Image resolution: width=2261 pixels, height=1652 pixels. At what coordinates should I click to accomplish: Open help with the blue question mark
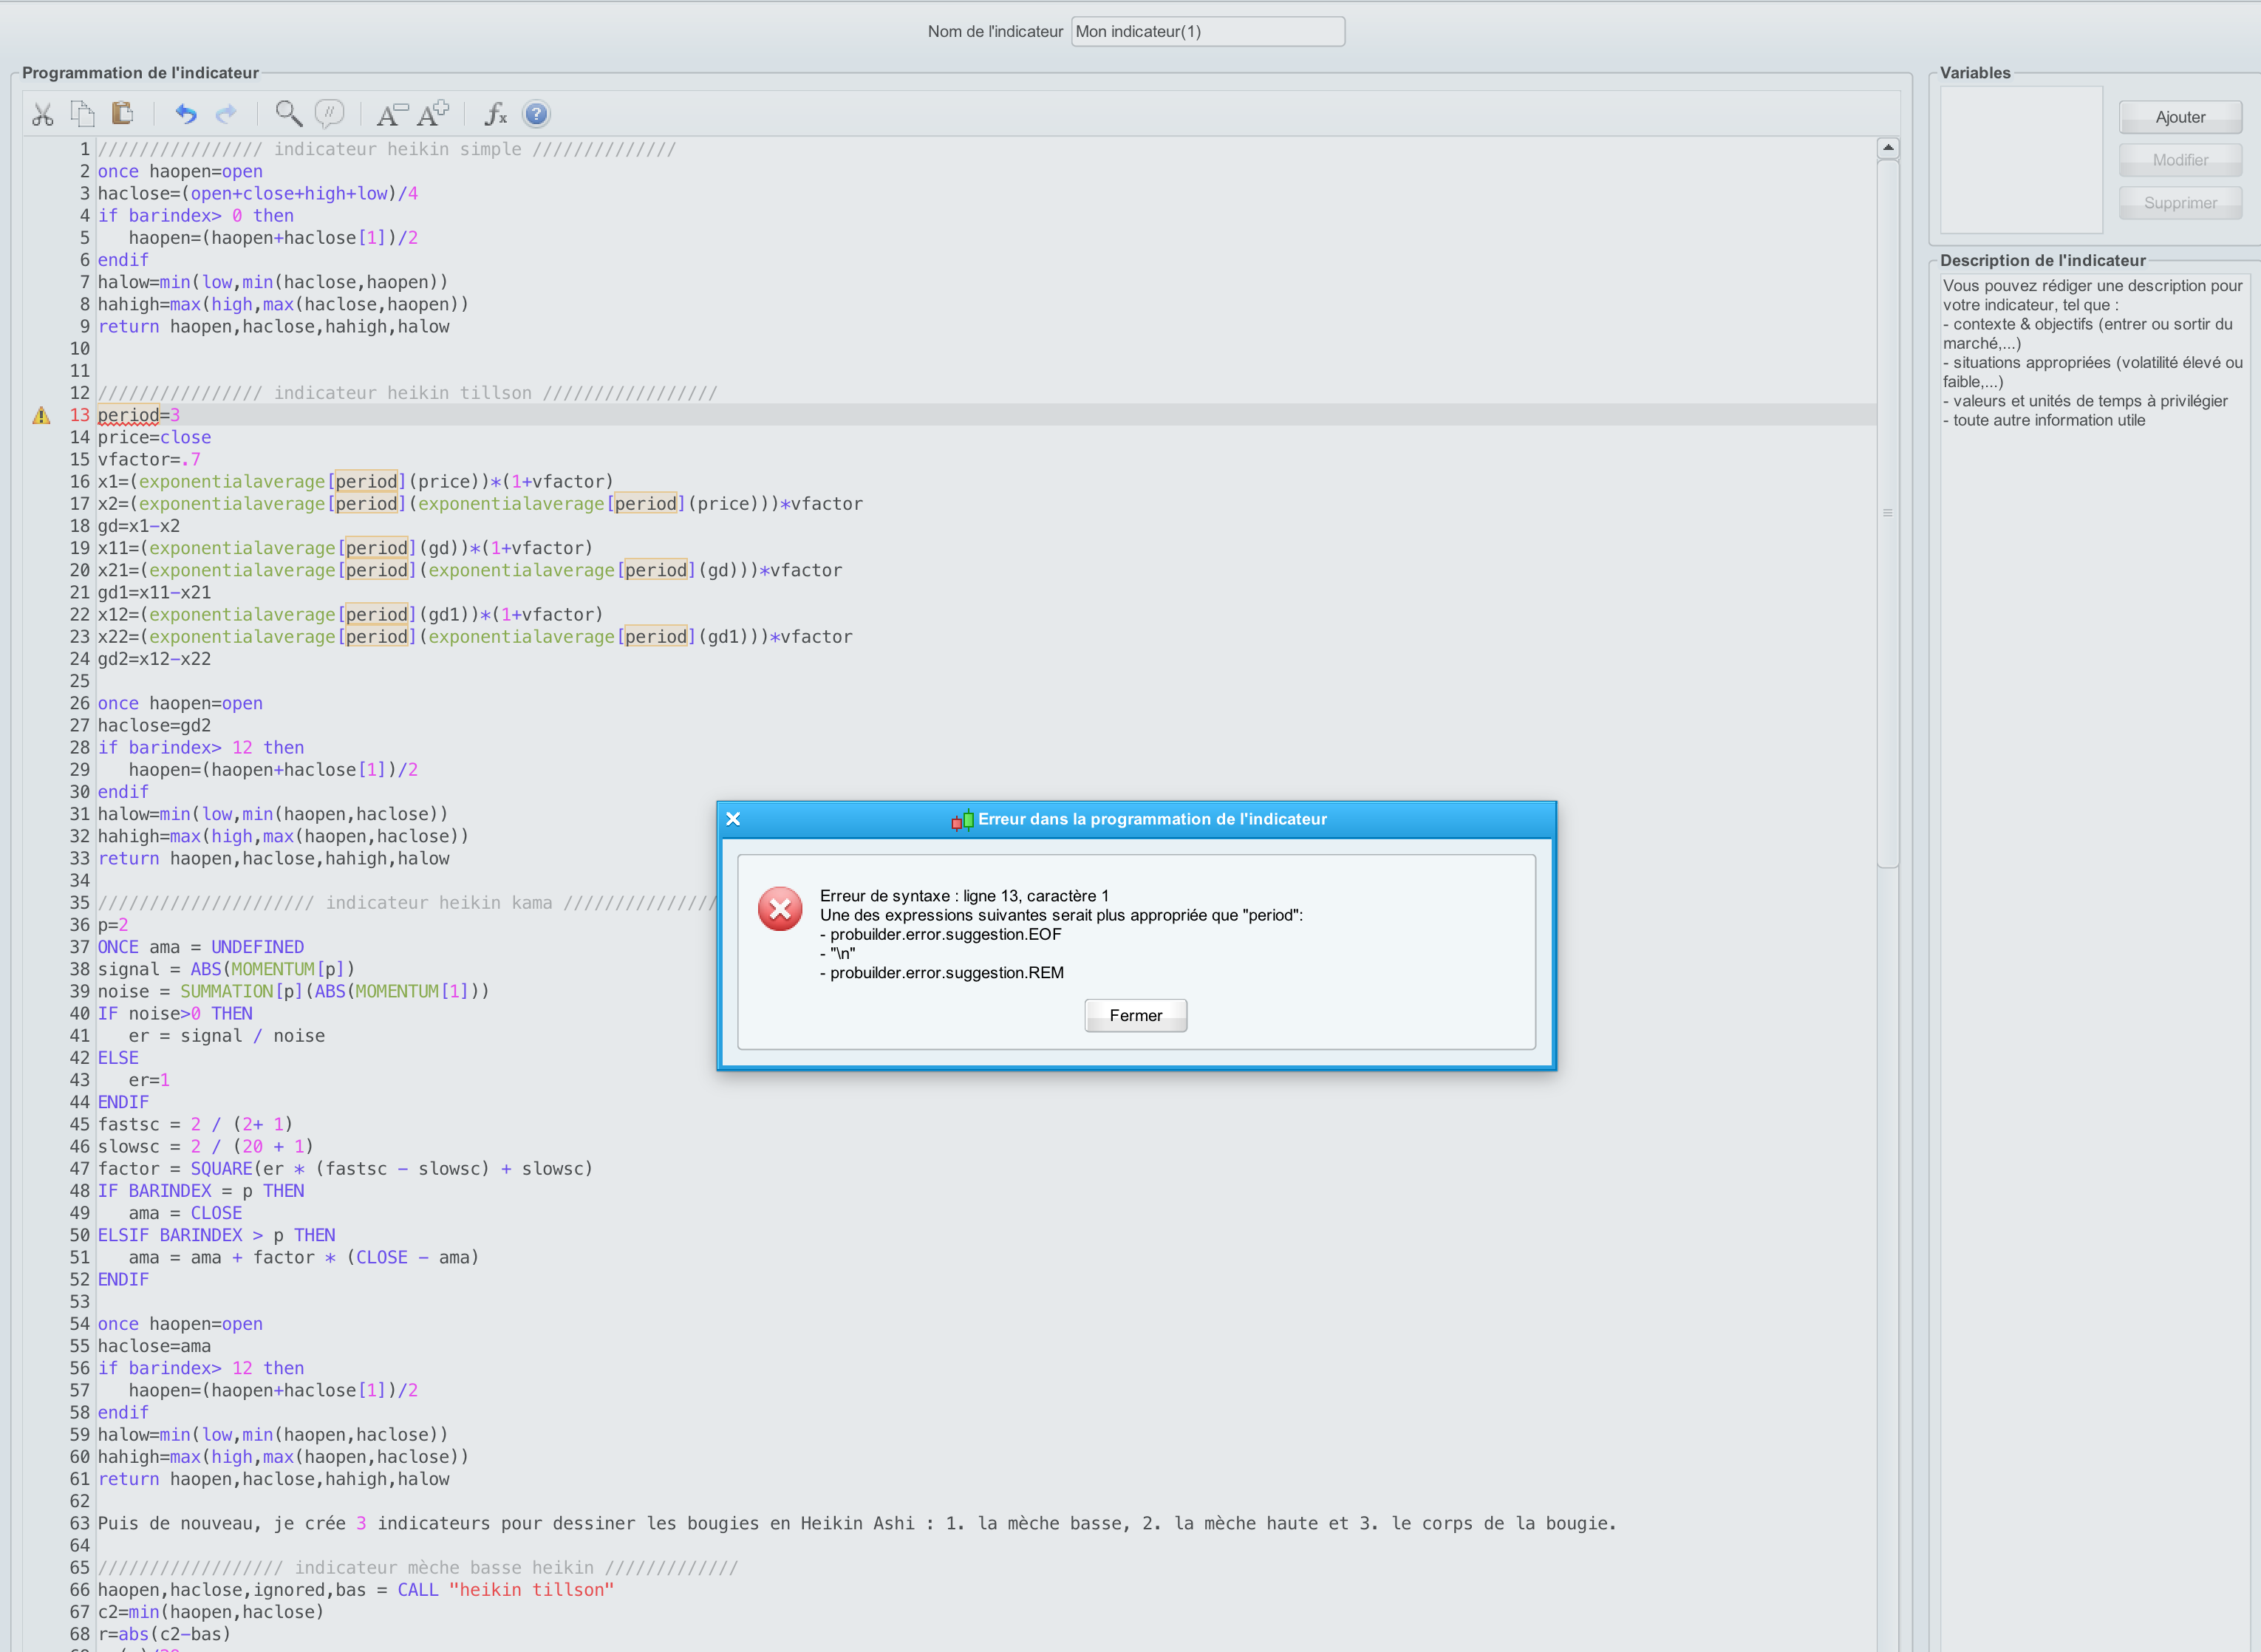536,114
